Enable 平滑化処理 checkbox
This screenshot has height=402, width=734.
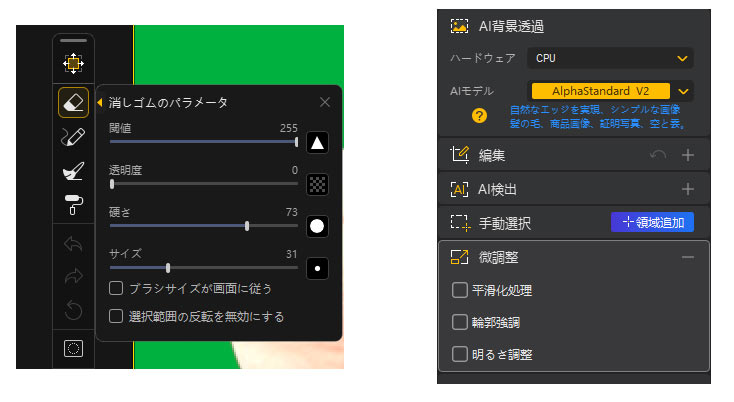pos(460,290)
